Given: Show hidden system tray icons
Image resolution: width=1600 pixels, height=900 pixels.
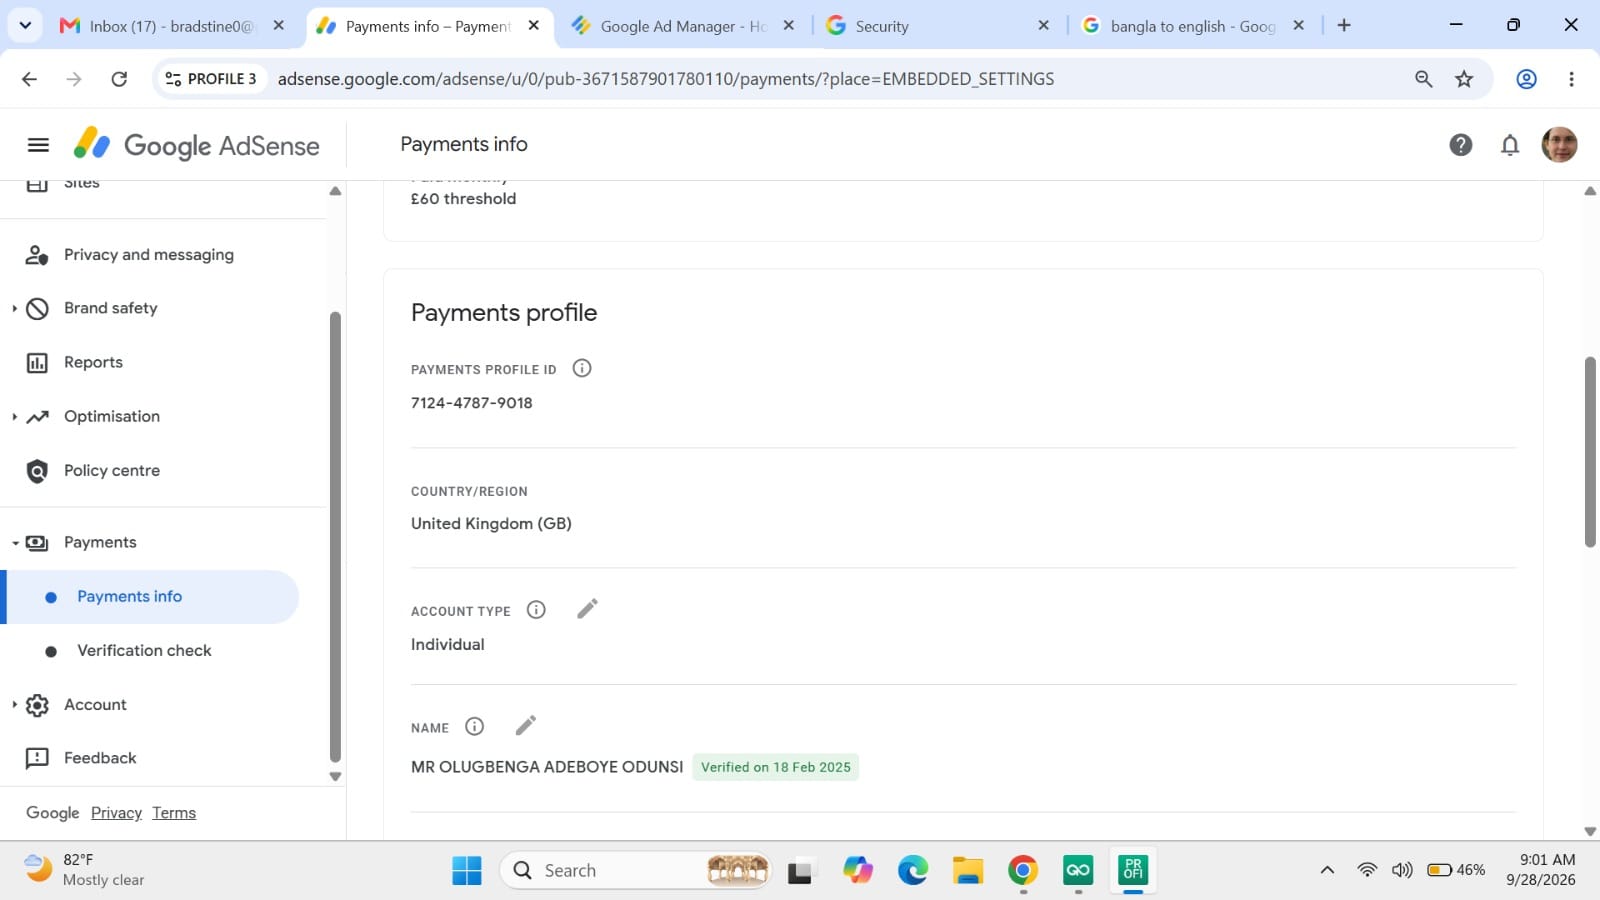Looking at the screenshot, I should (x=1327, y=870).
